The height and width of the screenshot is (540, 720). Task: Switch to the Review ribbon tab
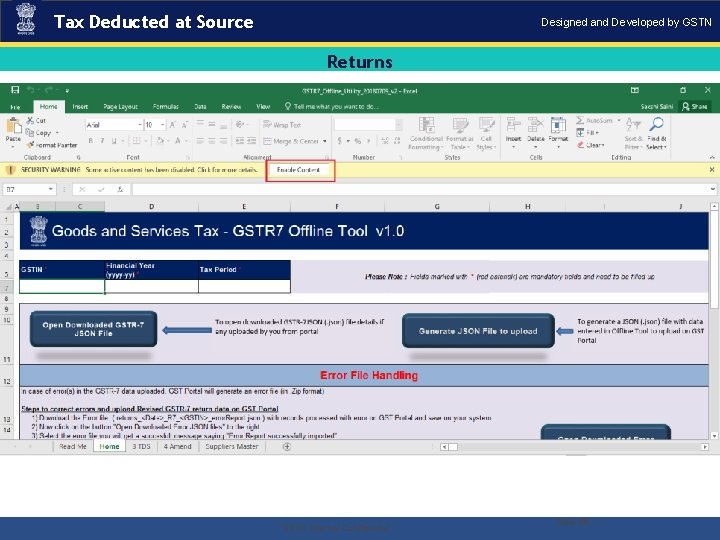click(231, 107)
